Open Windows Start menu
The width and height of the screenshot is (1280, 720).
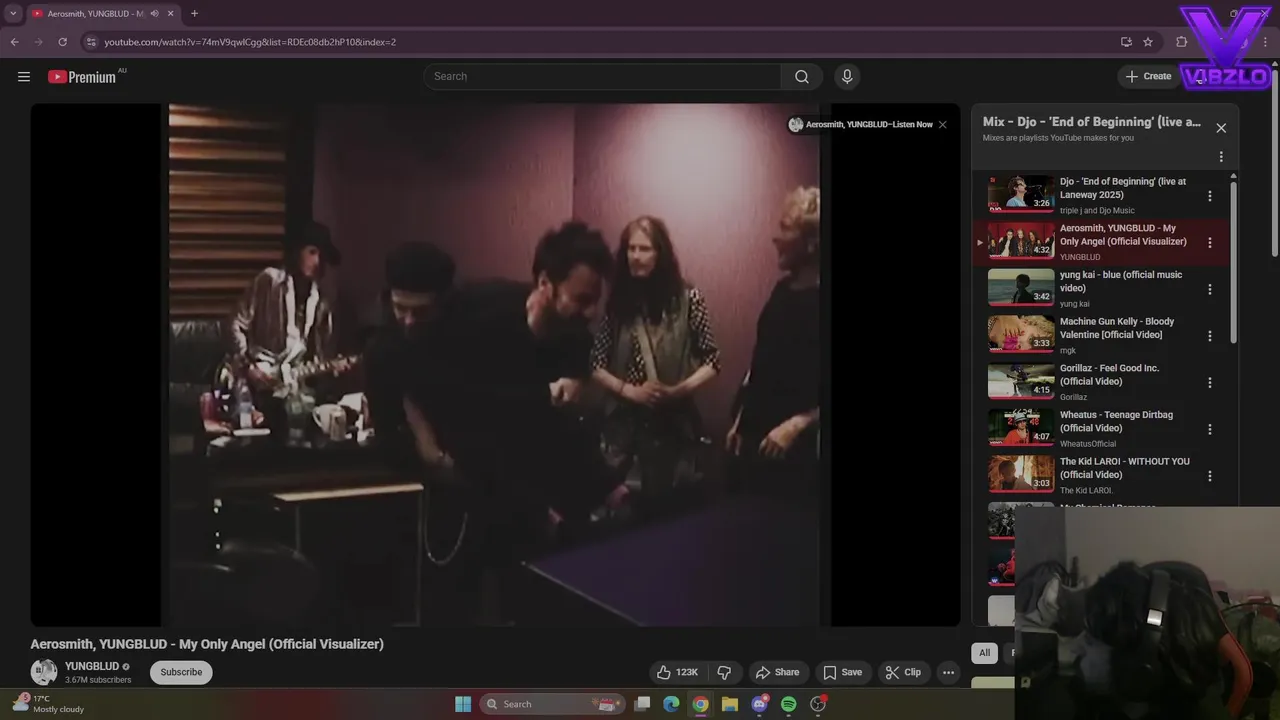(x=463, y=704)
